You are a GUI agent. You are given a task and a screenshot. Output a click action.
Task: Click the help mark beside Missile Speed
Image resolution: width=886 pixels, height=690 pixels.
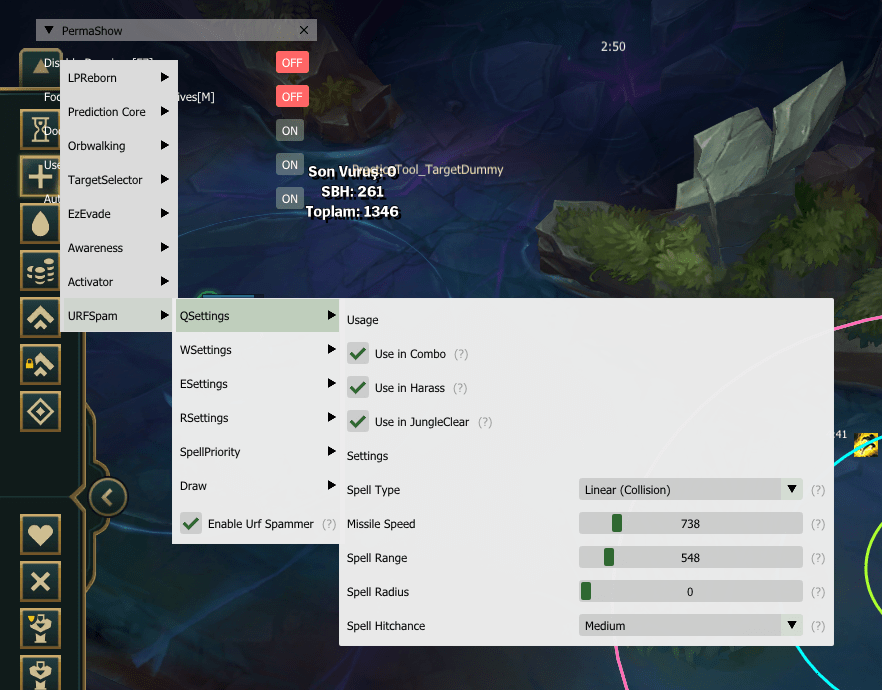click(x=818, y=524)
